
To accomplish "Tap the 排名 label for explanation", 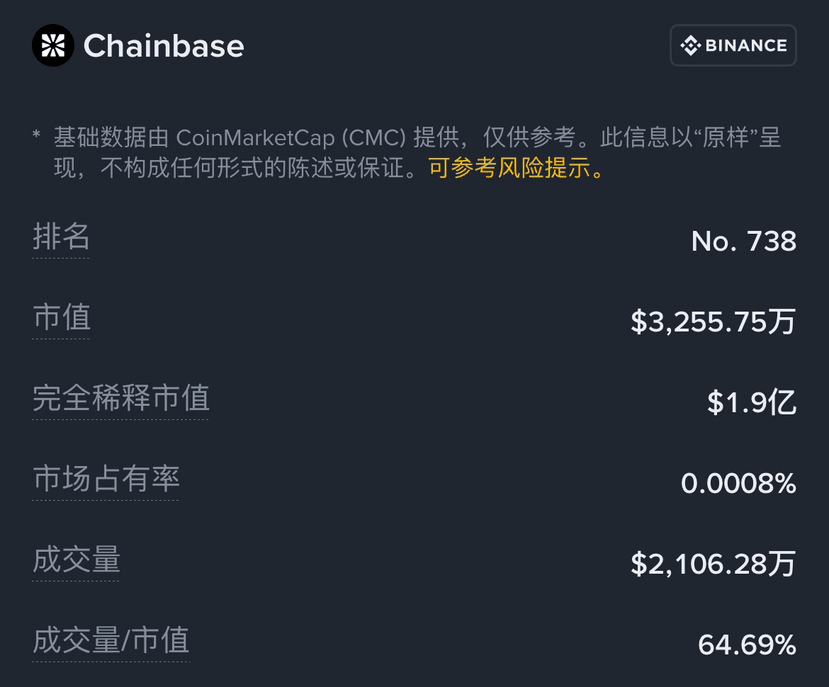I will (61, 236).
